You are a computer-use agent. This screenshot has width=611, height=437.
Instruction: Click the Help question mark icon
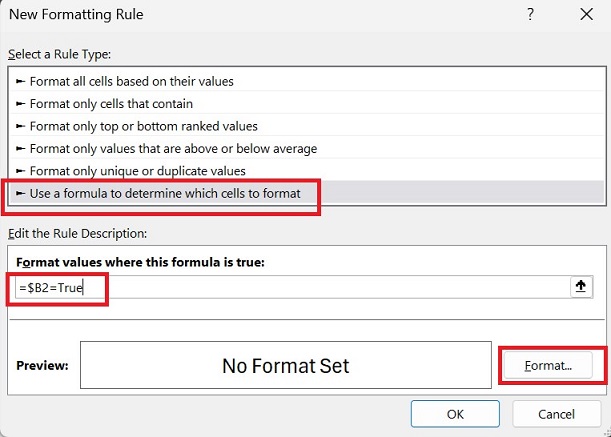click(x=526, y=14)
